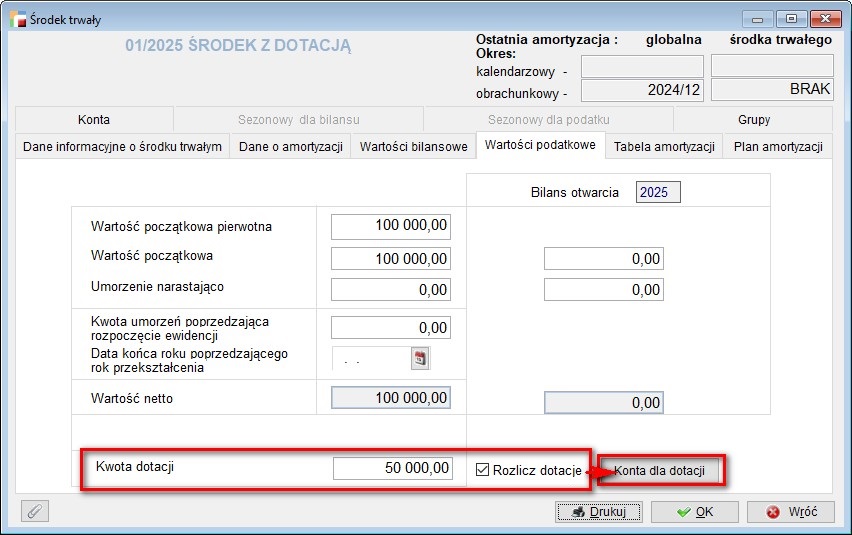This screenshot has width=852, height=535.
Task: Open the Konta tab
Action: pos(94,120)
